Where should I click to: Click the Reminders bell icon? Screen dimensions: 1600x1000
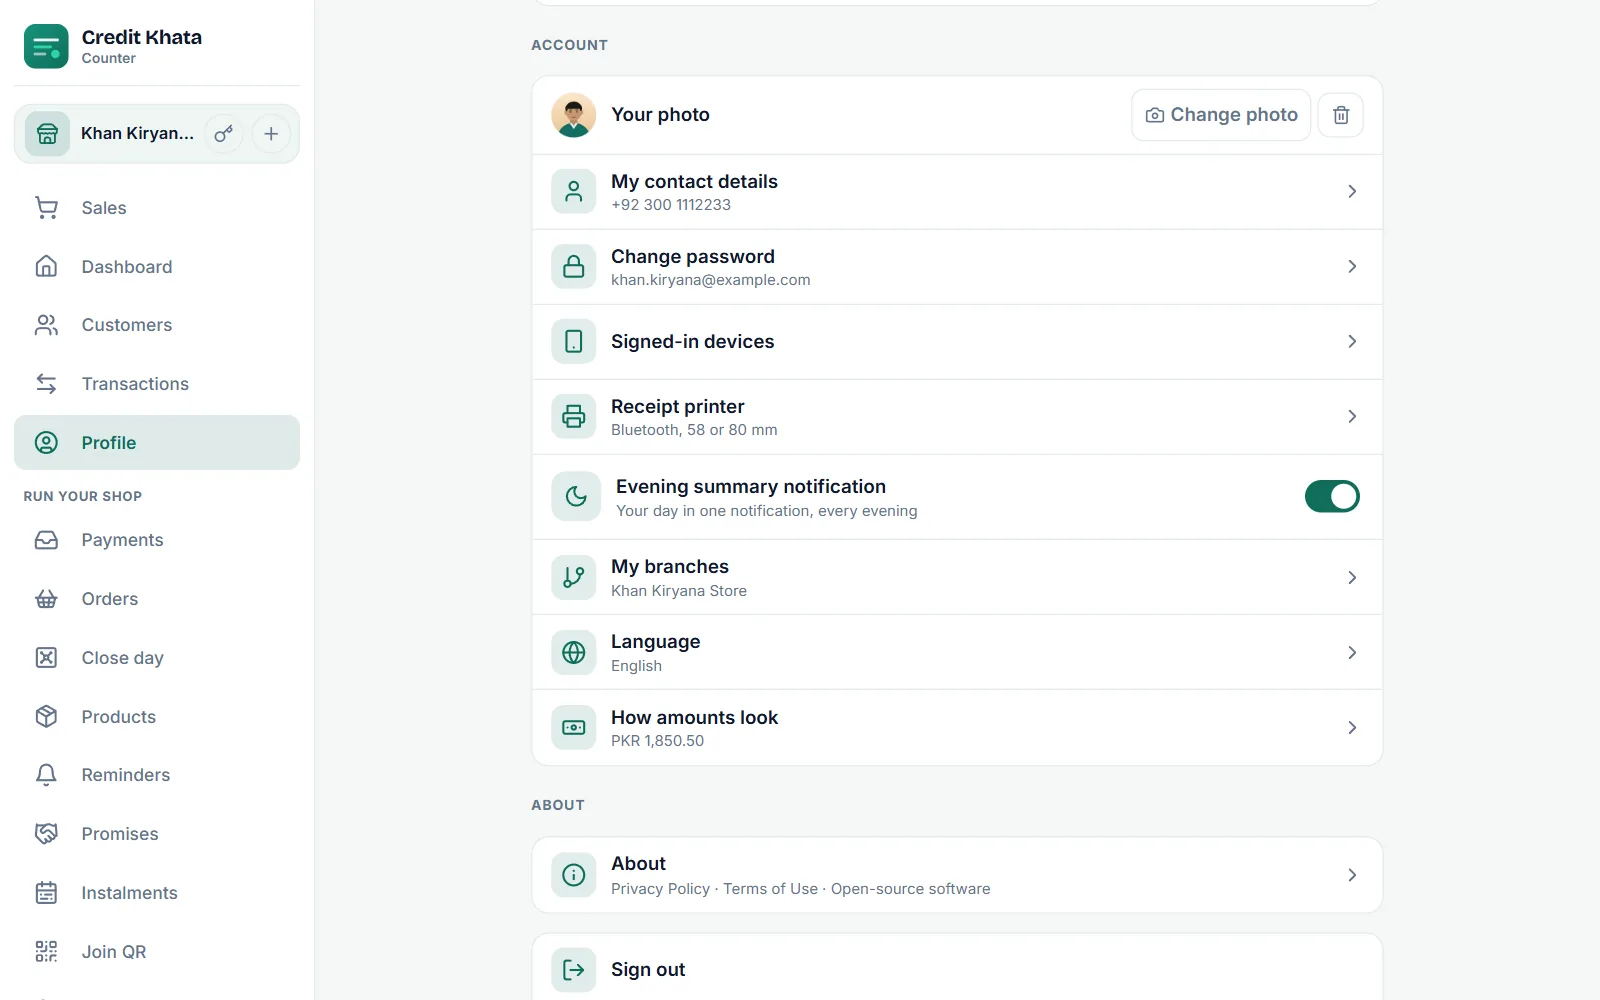(x=46, y=775)
